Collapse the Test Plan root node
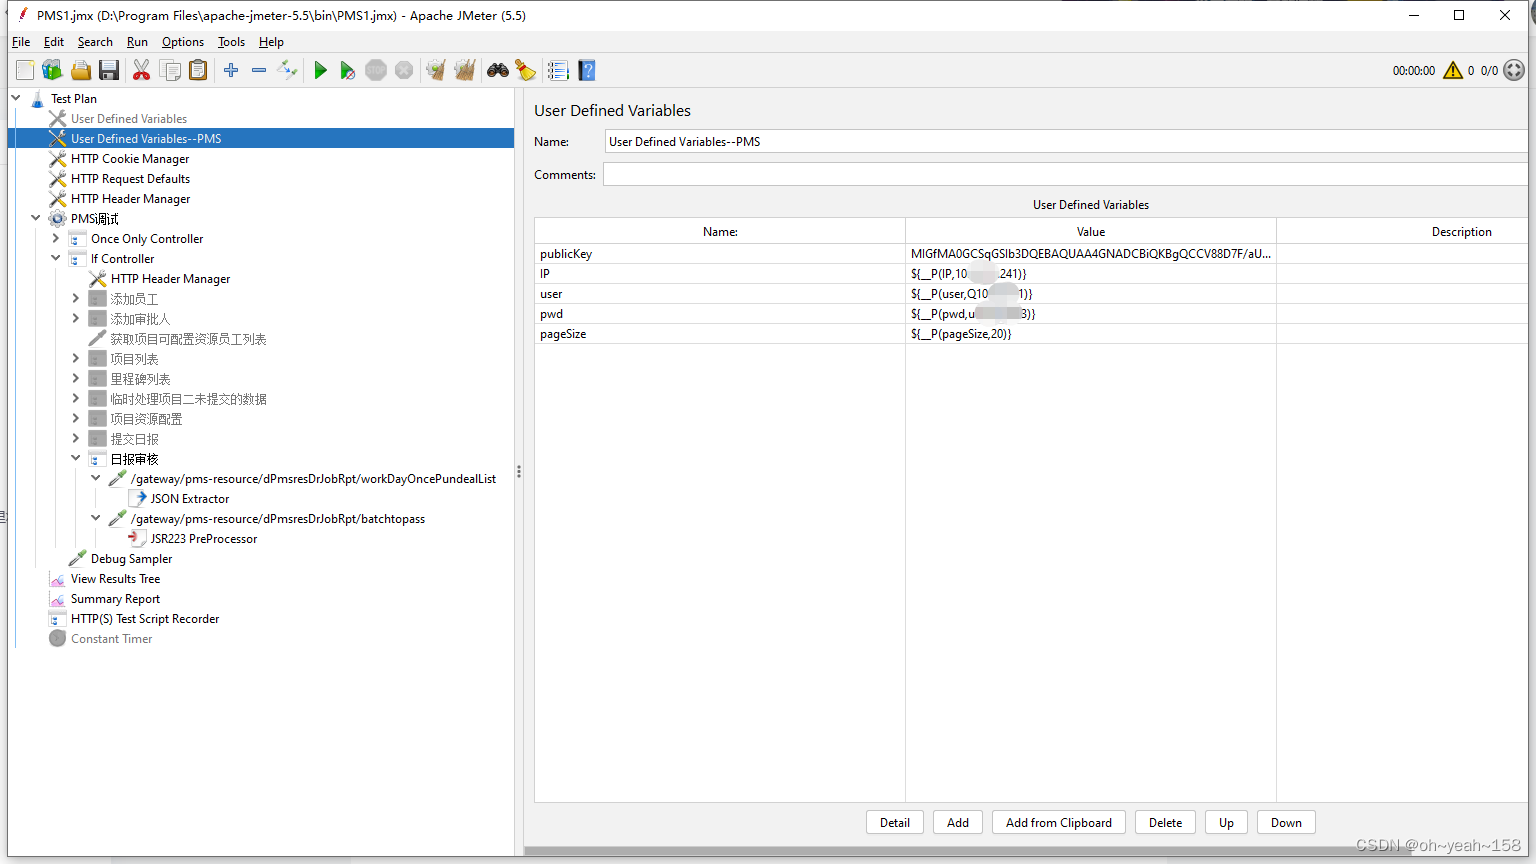 pyautogui.click(x=16, y=98)
